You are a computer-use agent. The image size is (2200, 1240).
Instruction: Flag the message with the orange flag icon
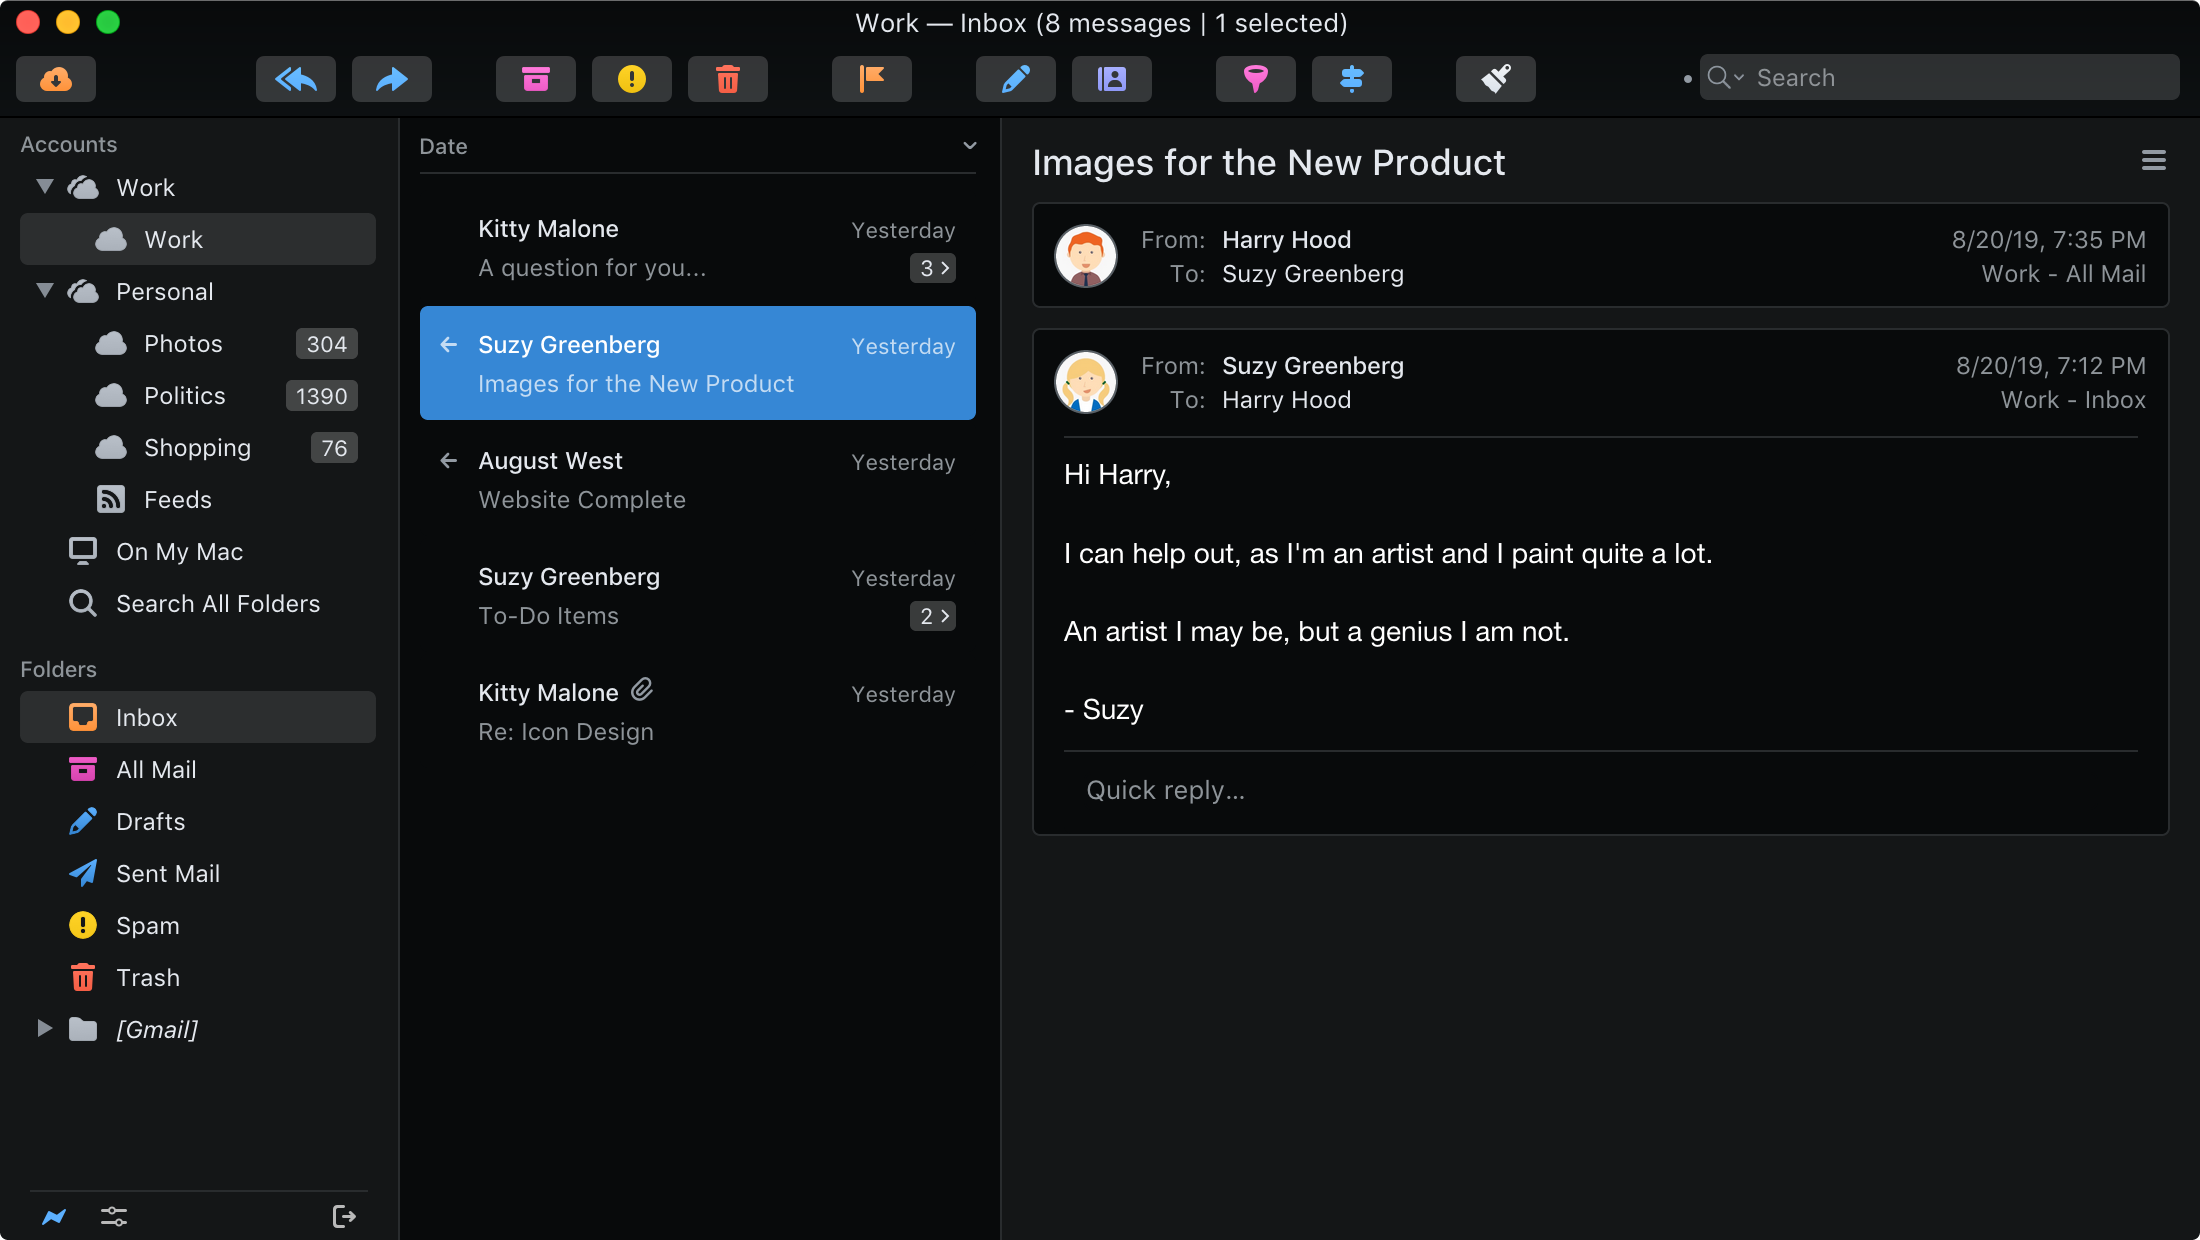872,79
